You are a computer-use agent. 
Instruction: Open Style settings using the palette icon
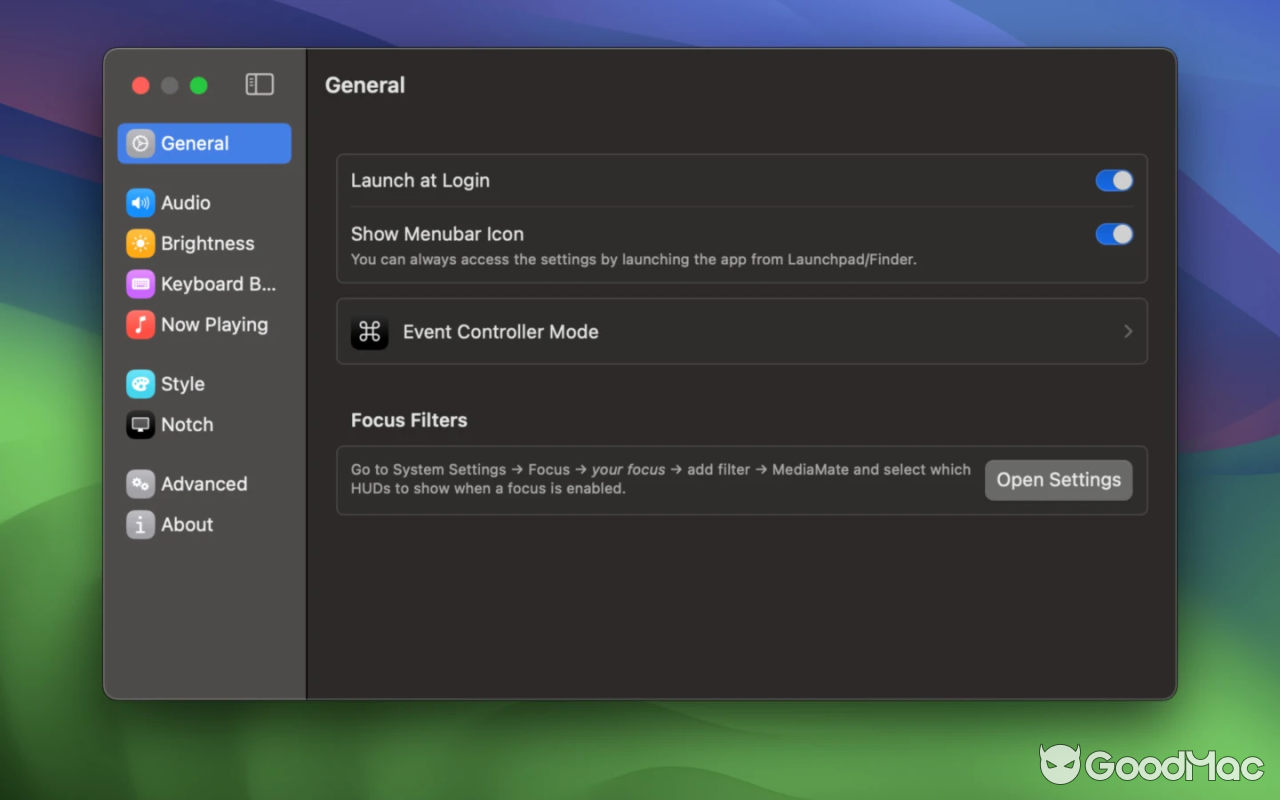[139, 383]
